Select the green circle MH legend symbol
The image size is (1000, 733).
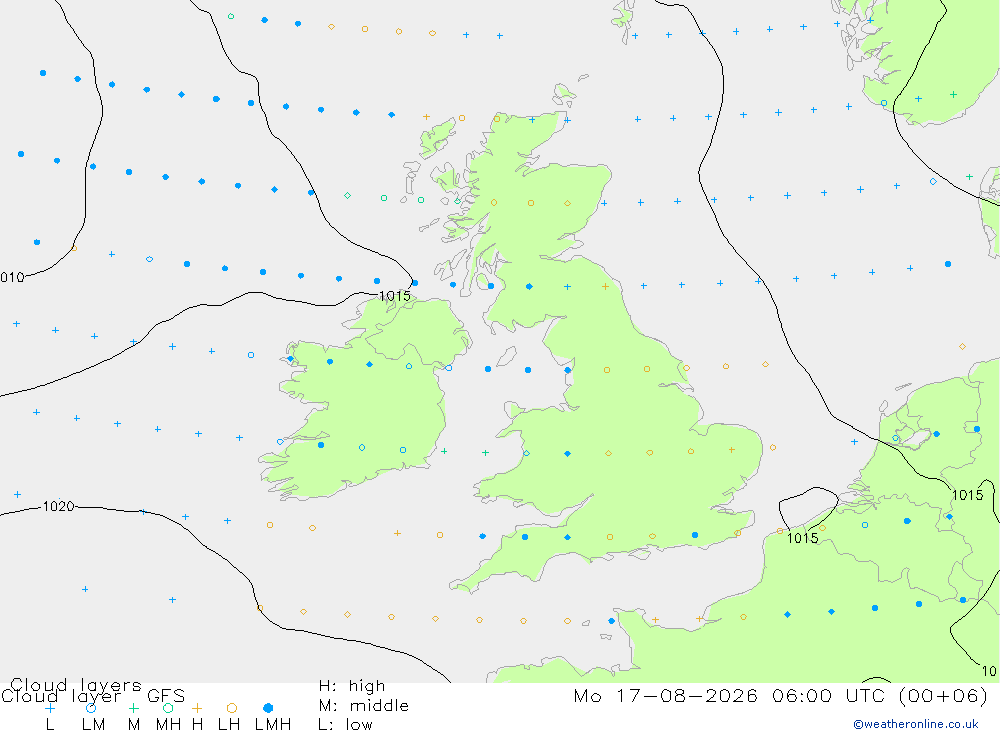point(168,708)
